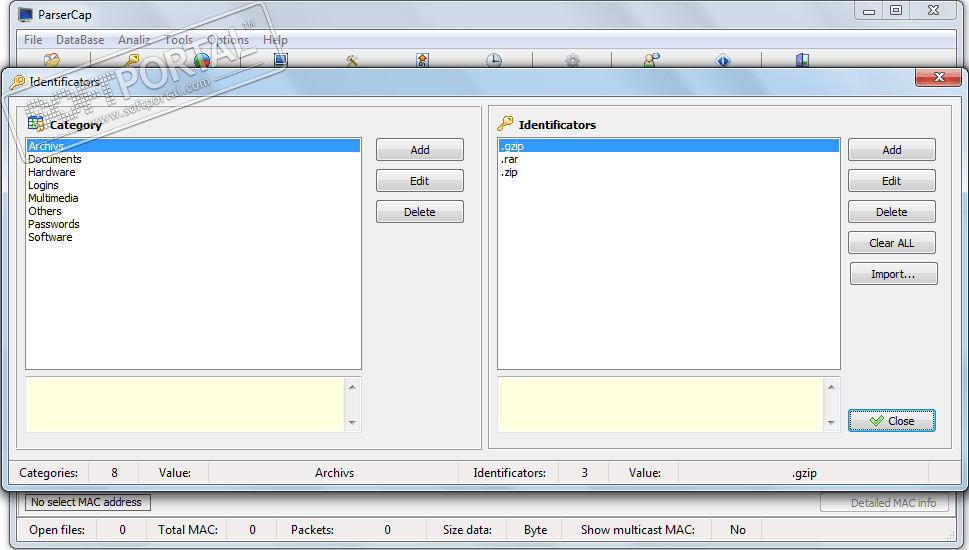Click the Categories count 8 in the status bar
The image size is (969, 550).
pyautogui.click(x=114, y=473)
